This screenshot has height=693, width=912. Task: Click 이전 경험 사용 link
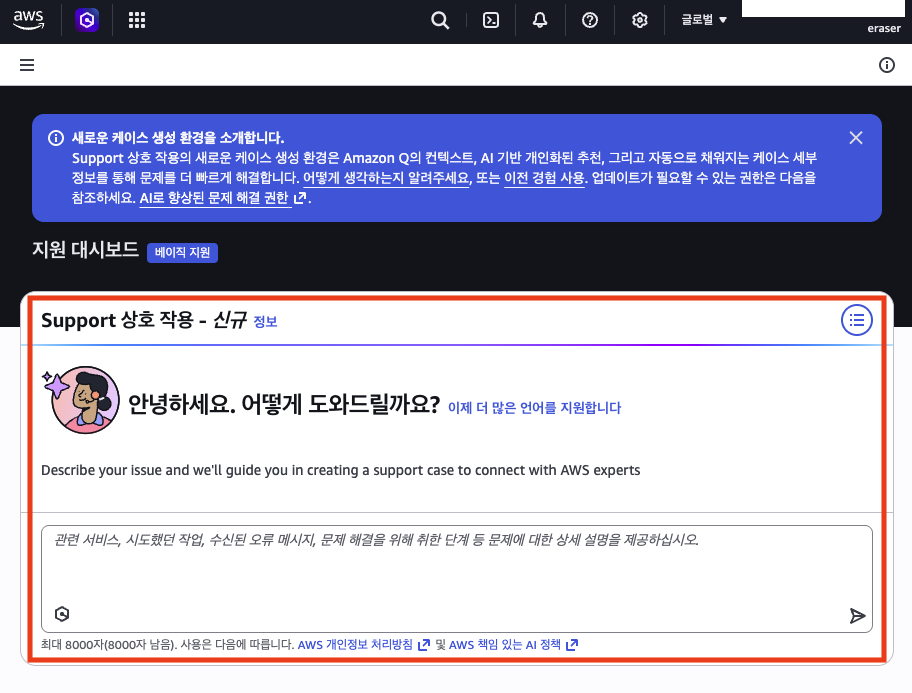544,178
